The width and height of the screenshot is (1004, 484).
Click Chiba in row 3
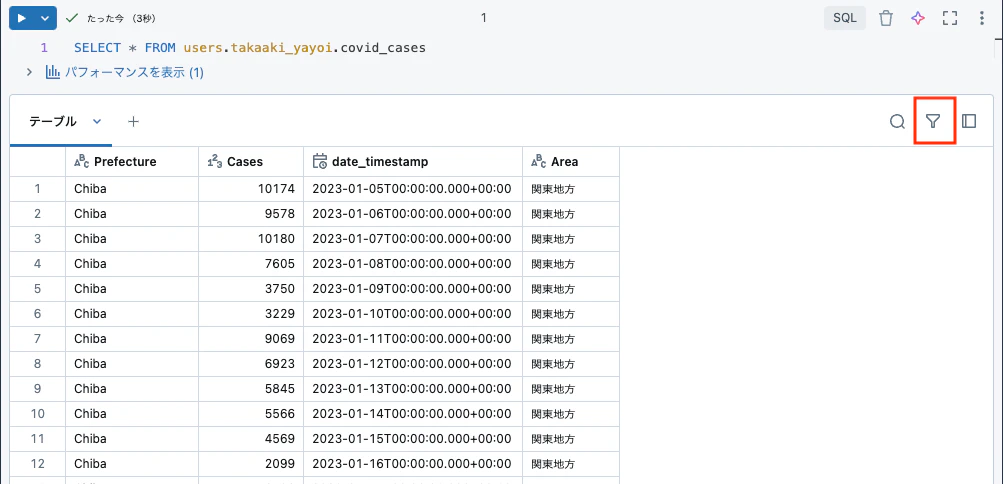click(x=90, y=239)
